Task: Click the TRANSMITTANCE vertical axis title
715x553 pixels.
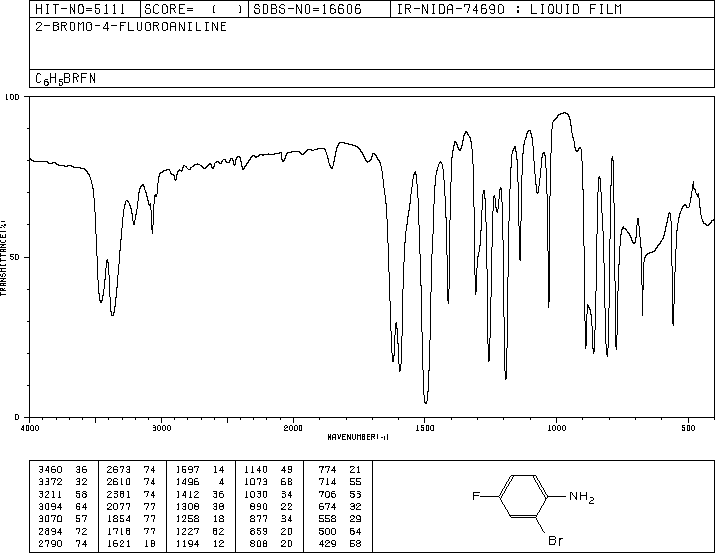Action: [3, 258]
